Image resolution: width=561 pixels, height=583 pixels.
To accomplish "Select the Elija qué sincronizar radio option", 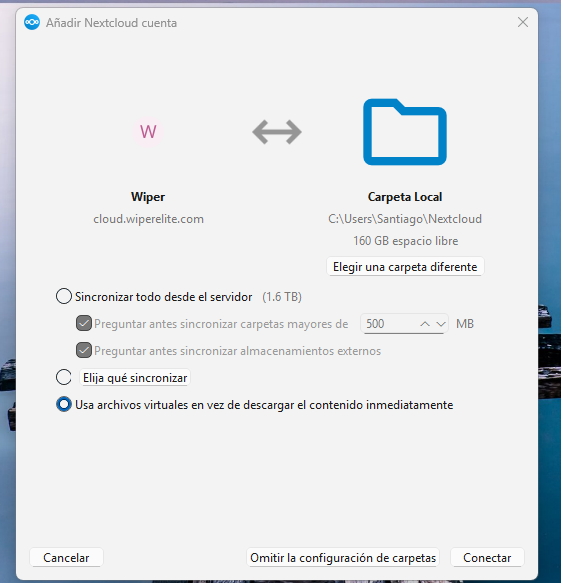I will point(64,377).
